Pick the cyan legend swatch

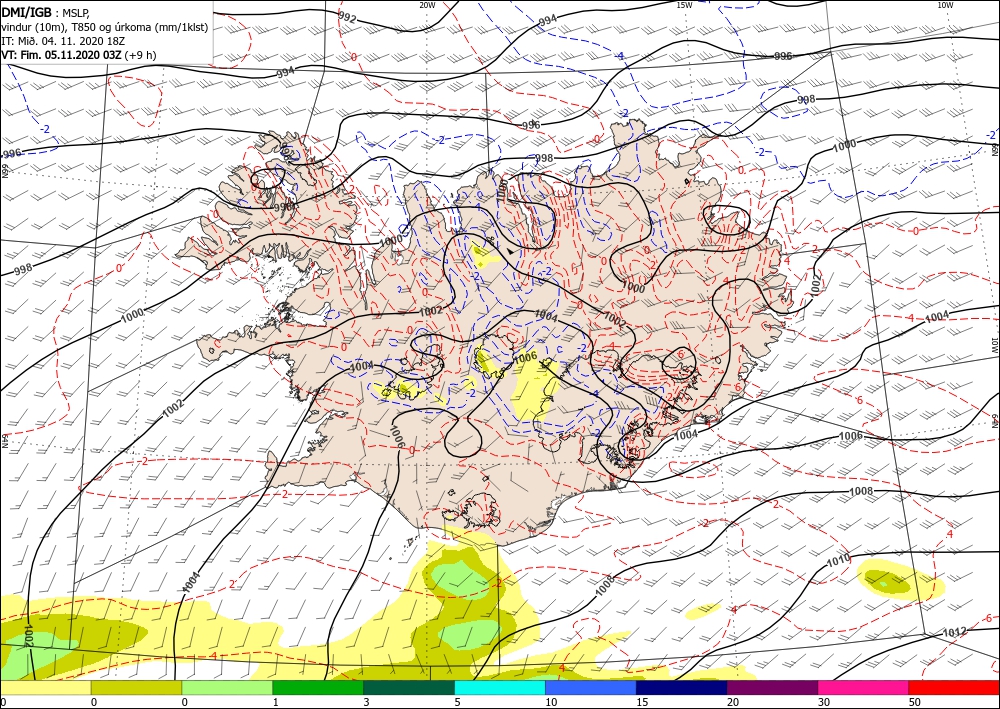click(500, 687)
